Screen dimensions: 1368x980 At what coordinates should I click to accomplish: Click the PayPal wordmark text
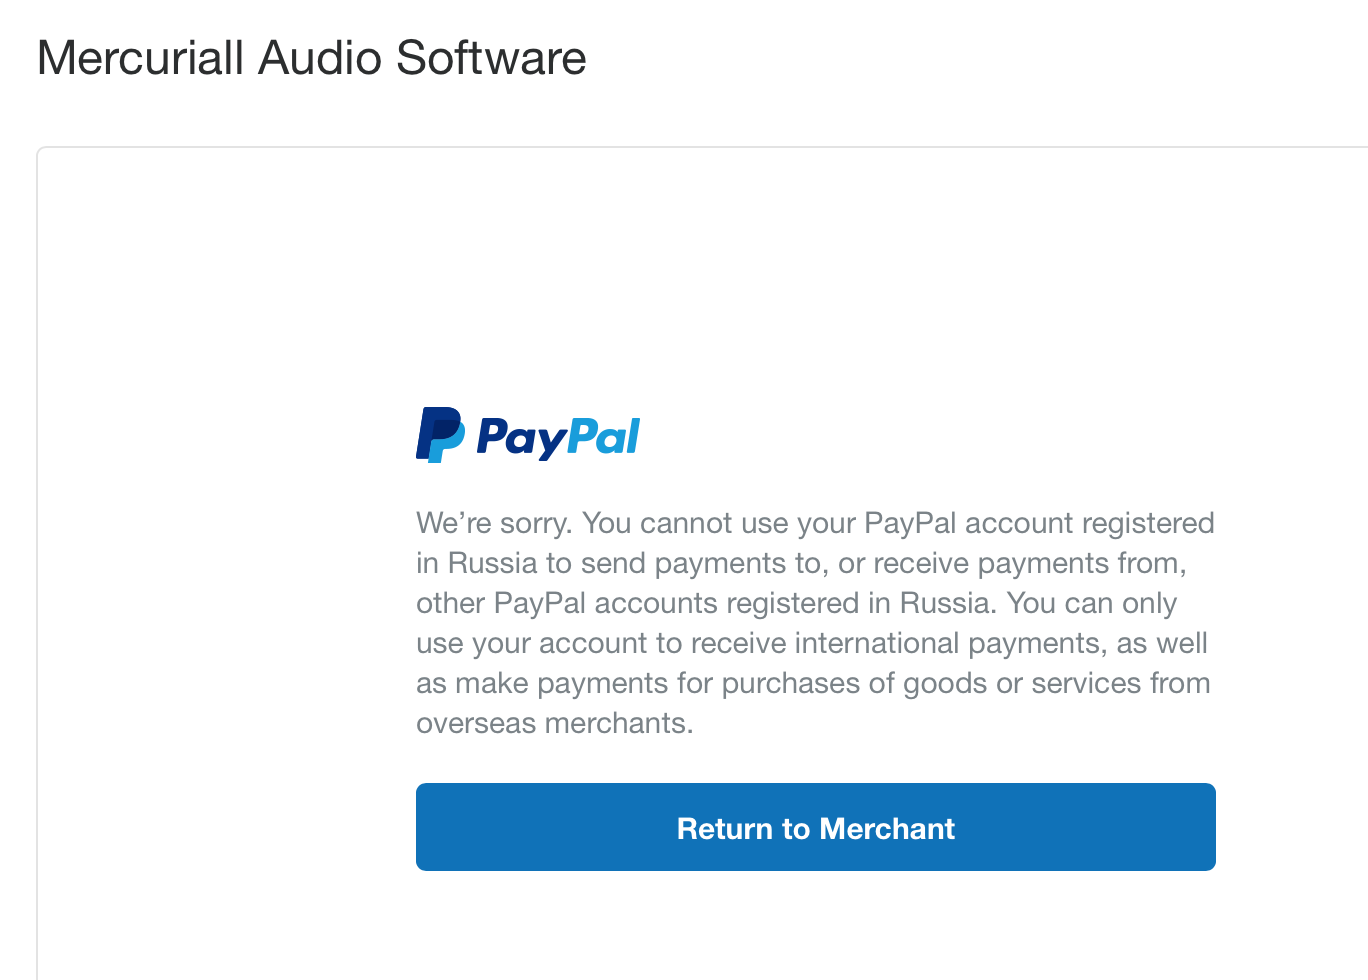(558, 437)
